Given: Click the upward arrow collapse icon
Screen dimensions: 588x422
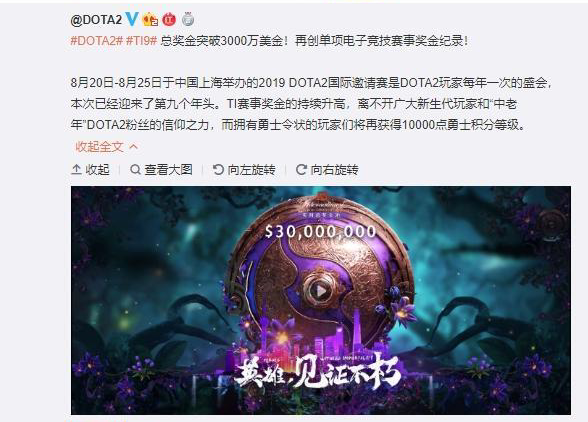Looking at the screenshot, I should tap(76, 170).
